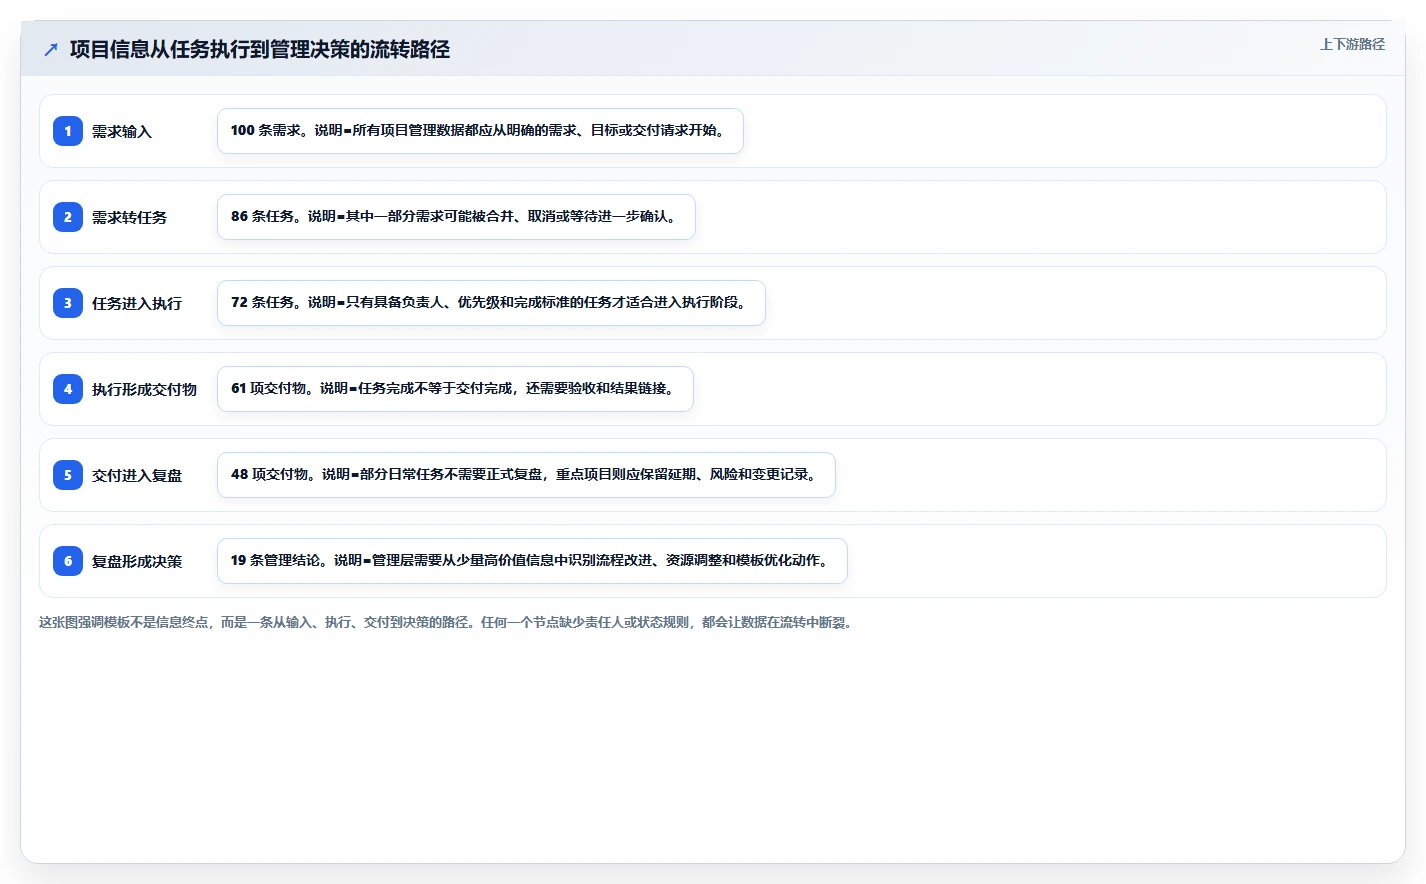Click the title 项目信息从任务执行到管理决策的流转路径

pyautogui.click(x=260, y=49)
